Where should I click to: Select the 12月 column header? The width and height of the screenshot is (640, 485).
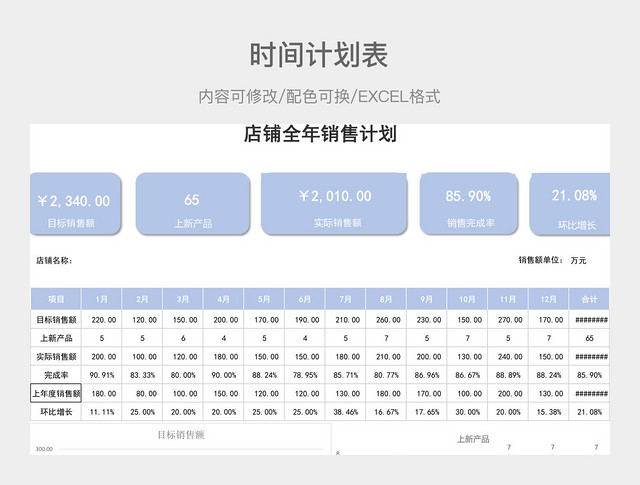point(548,299)
